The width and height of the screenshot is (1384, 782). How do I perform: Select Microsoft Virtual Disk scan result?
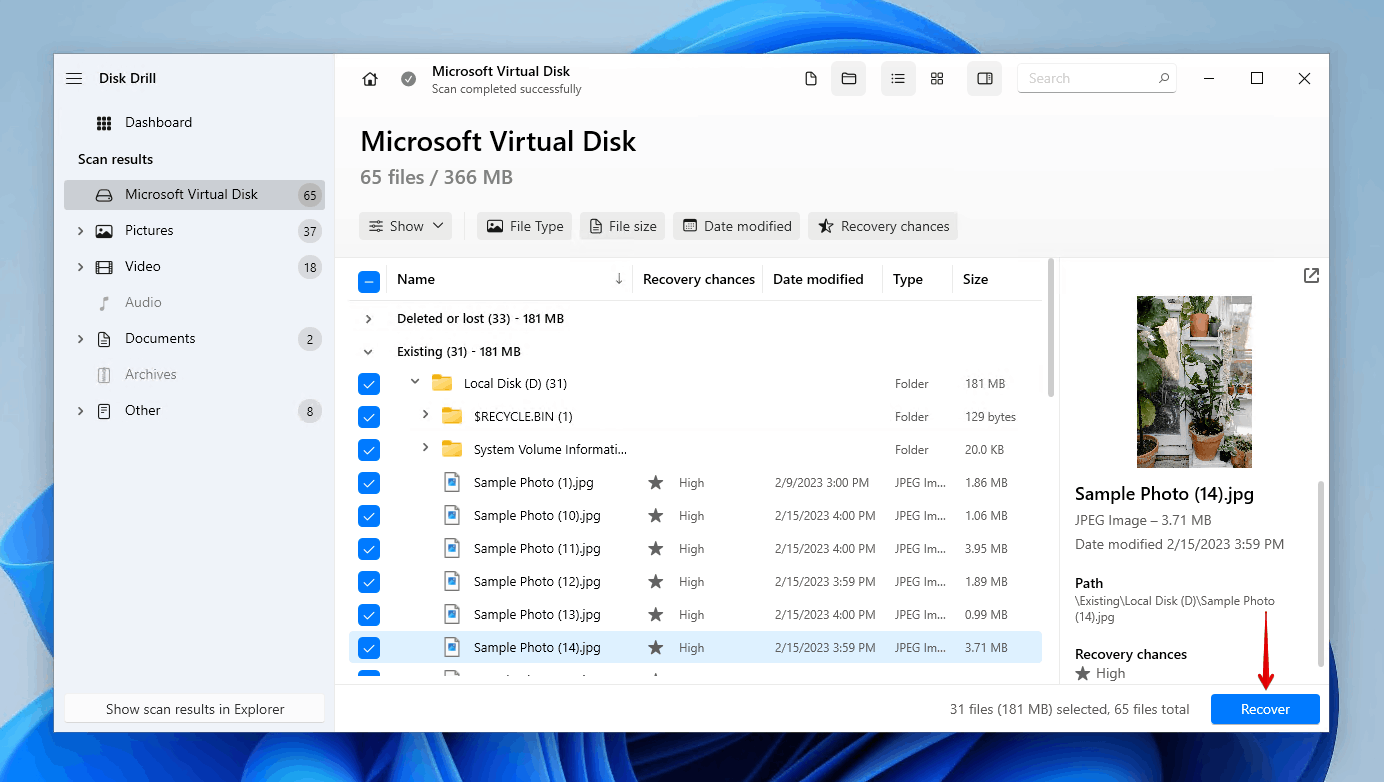(x=194, y=195)
